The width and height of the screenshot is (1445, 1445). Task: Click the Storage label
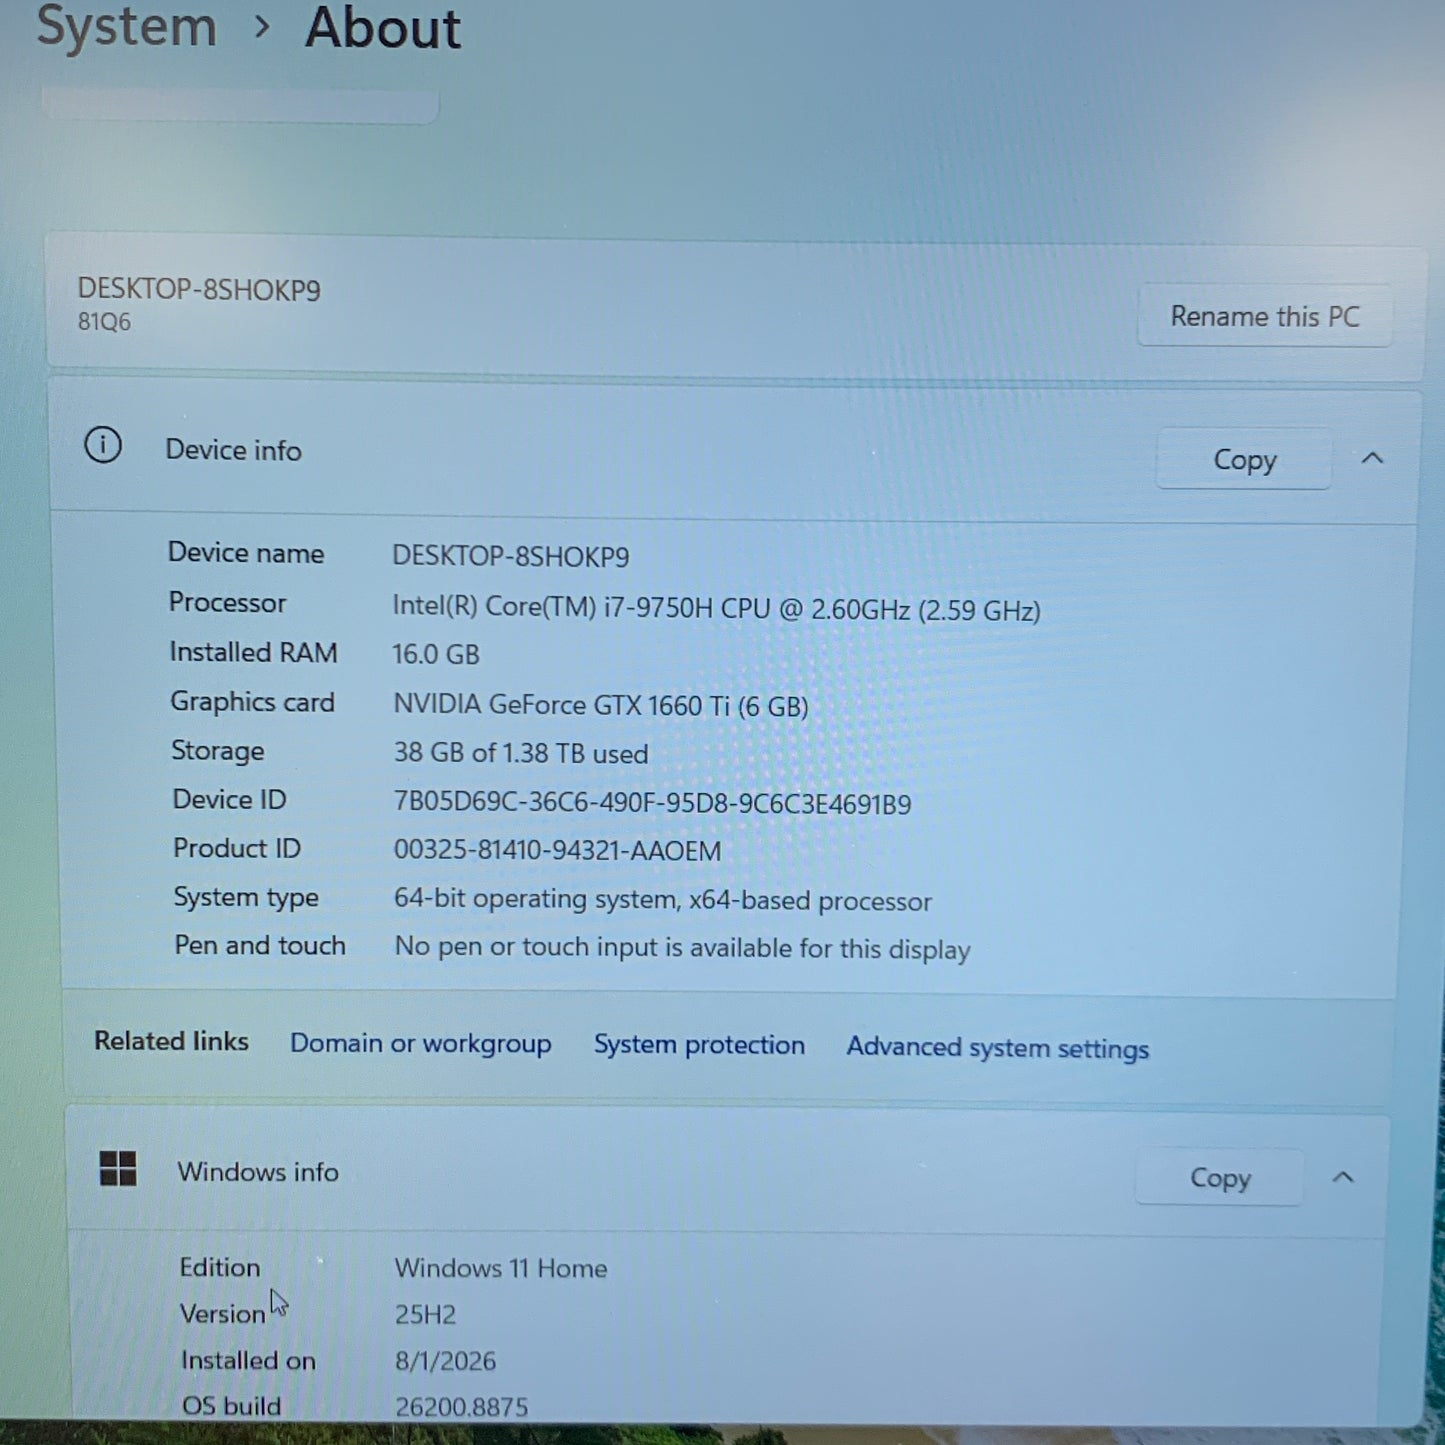(x=217, y=751)
